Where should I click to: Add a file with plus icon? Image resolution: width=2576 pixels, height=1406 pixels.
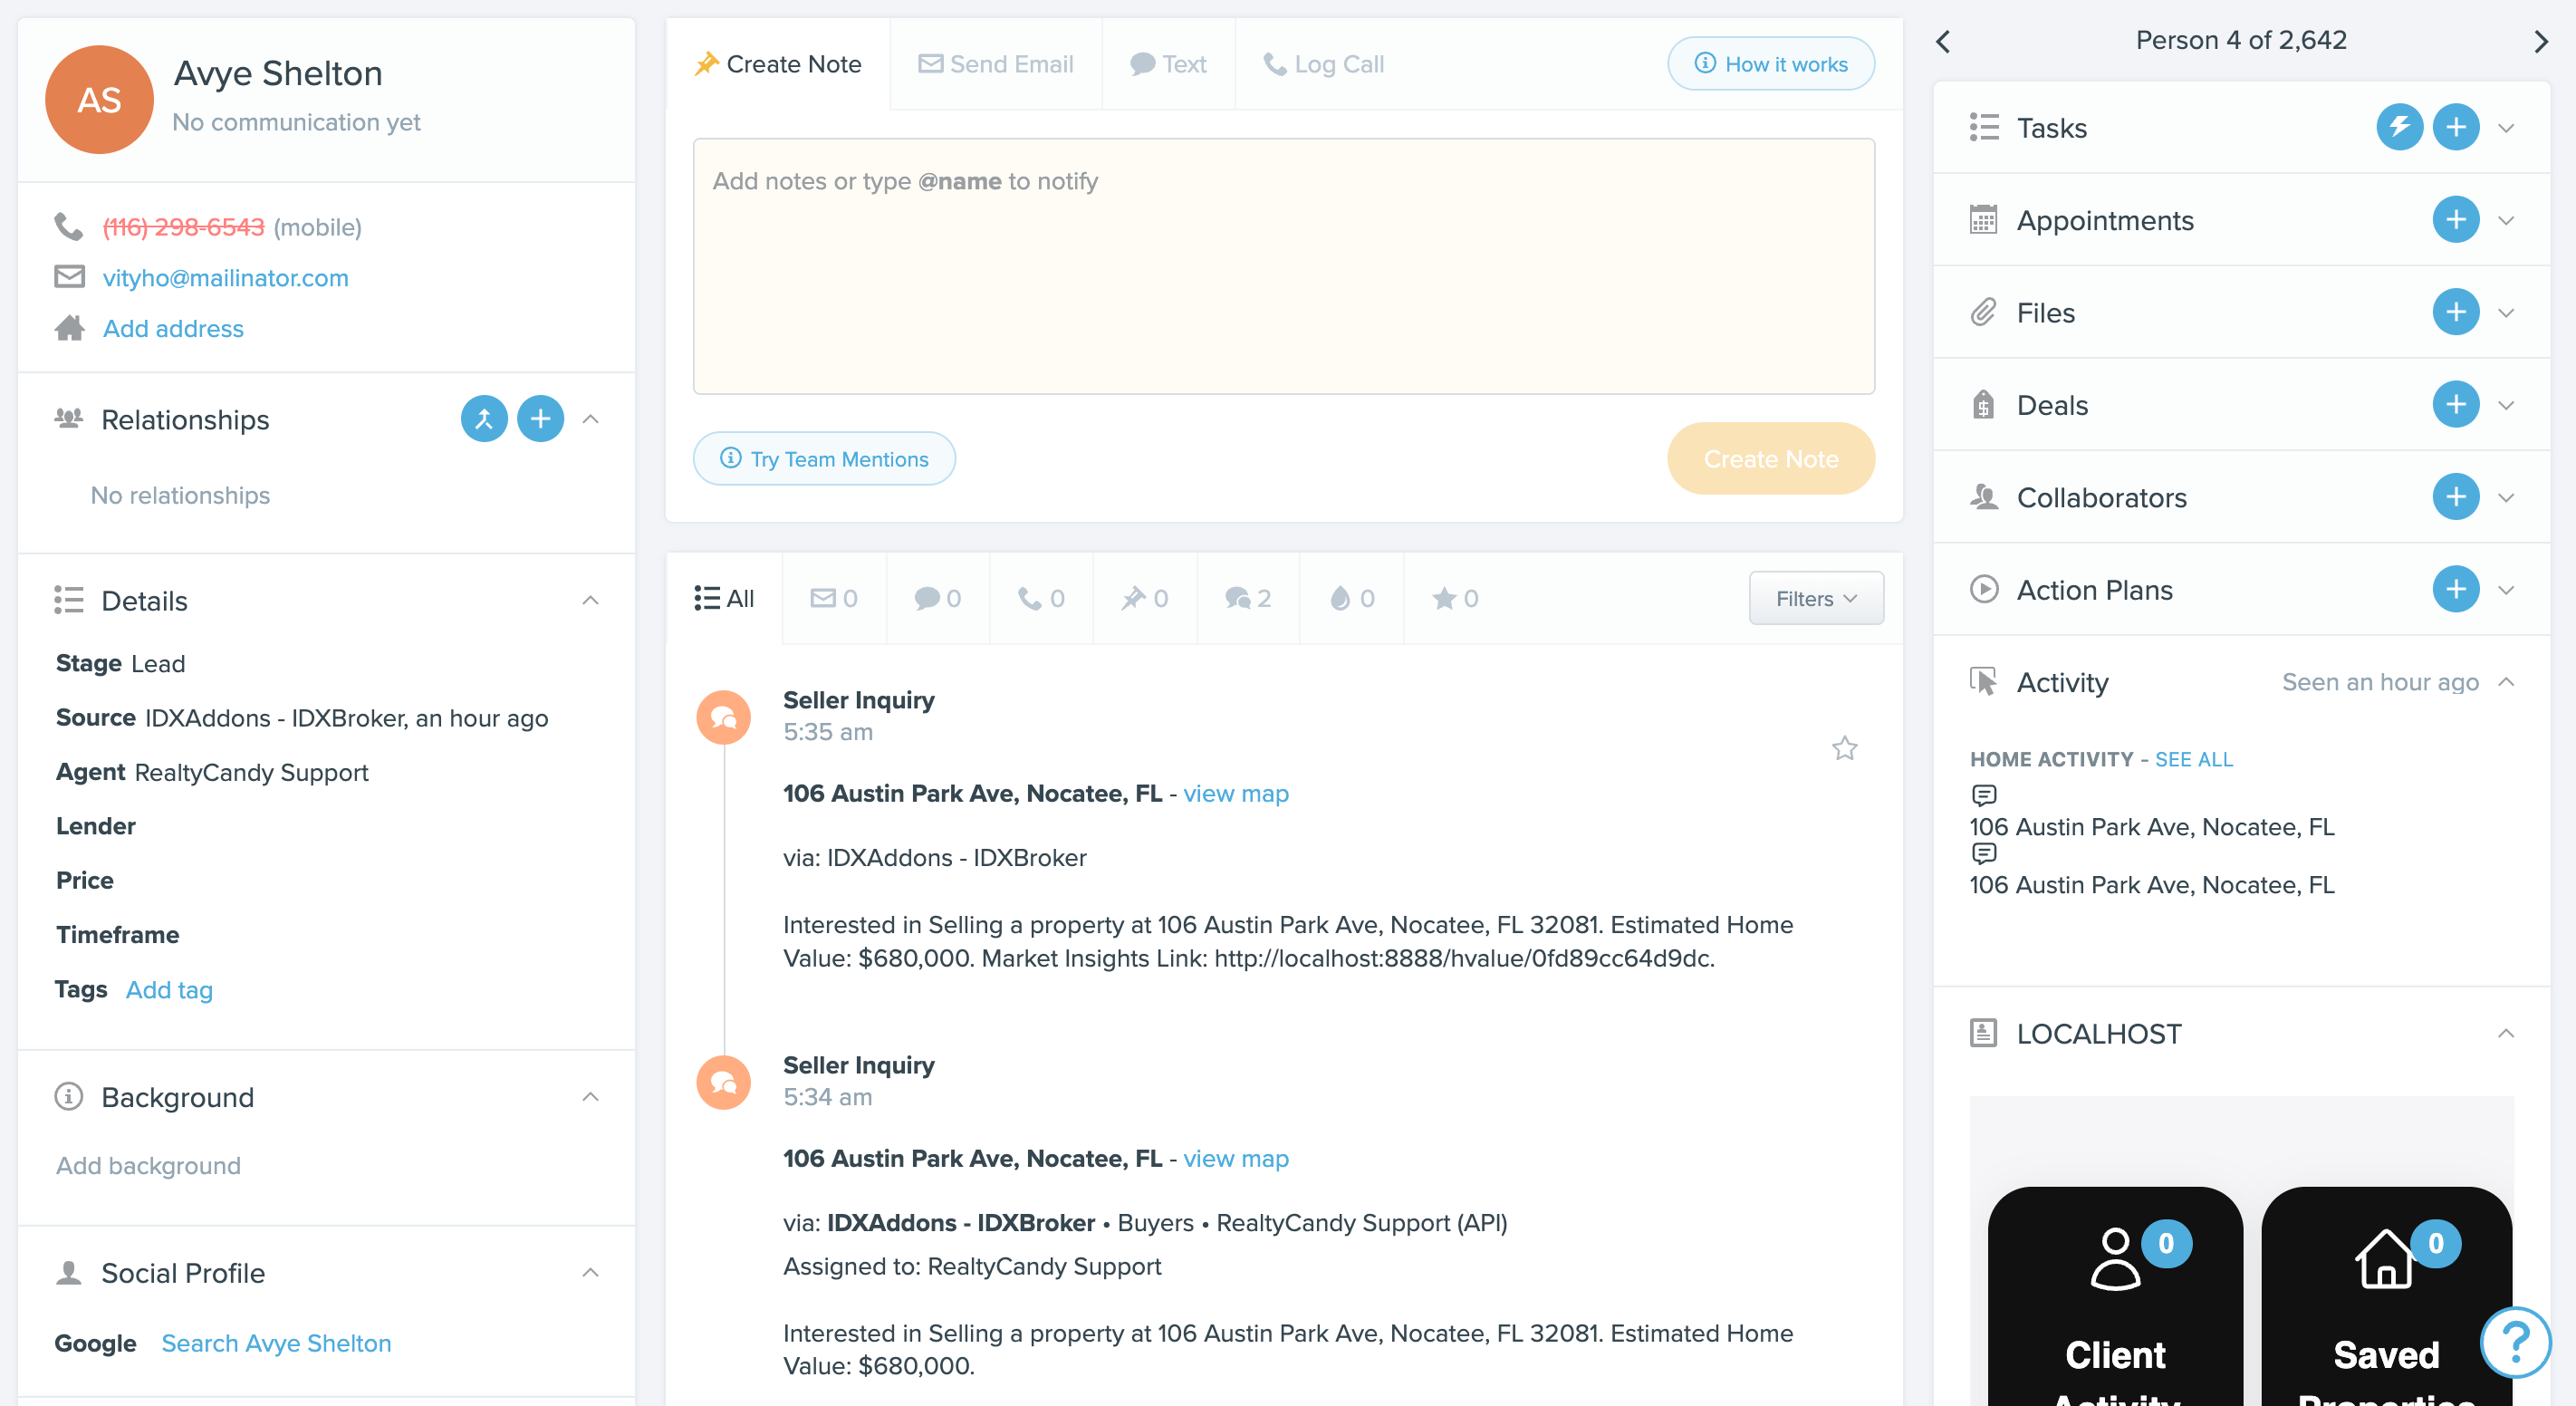[x=2455, y=313]
